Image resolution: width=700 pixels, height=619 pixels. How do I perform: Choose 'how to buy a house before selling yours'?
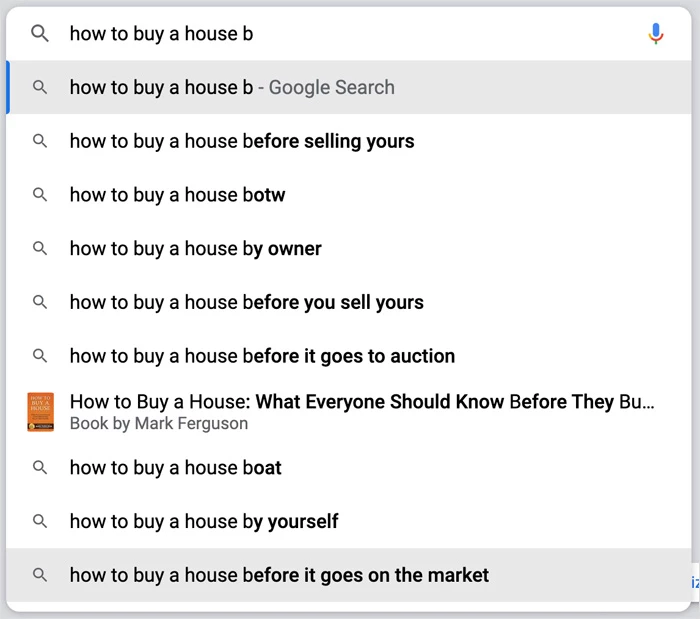242,141
